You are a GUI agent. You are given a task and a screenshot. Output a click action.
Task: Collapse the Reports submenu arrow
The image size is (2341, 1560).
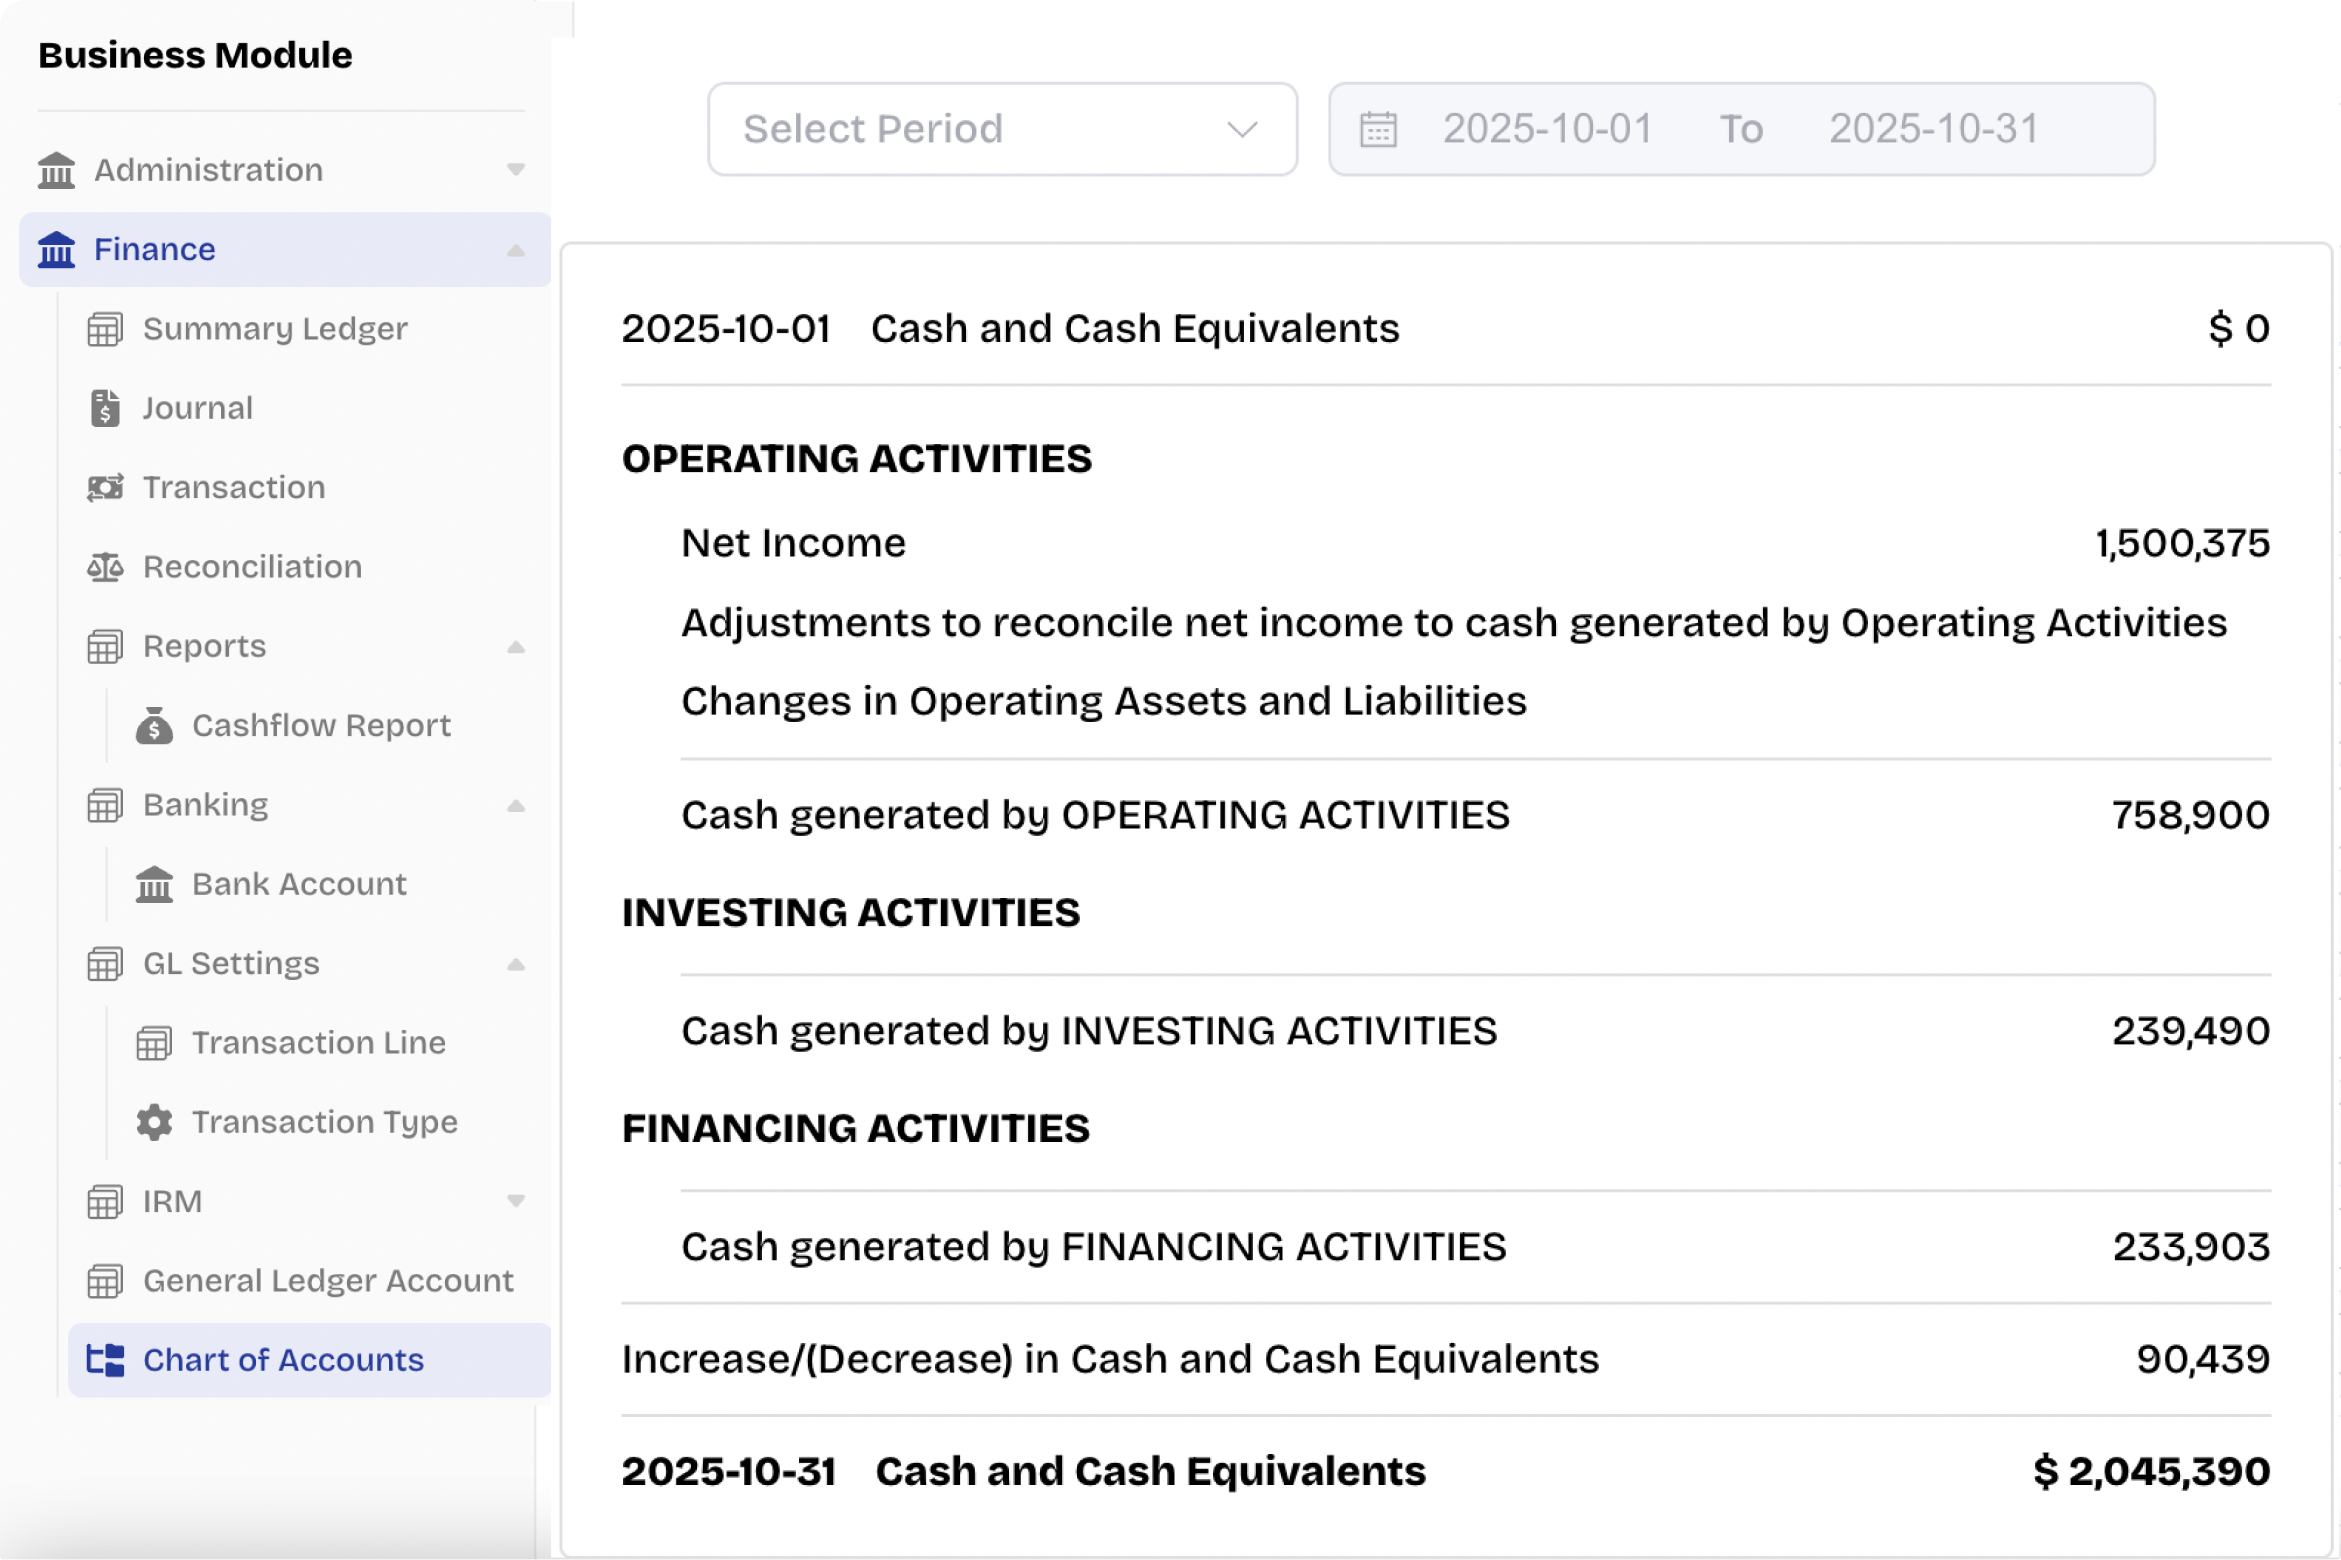tap(516, 647)
